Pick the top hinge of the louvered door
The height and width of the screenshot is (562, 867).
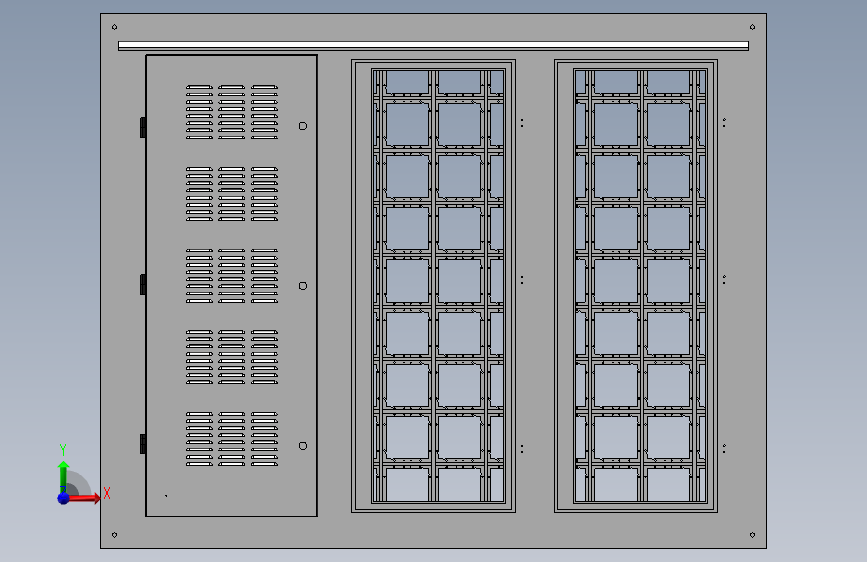coord(143,127)
